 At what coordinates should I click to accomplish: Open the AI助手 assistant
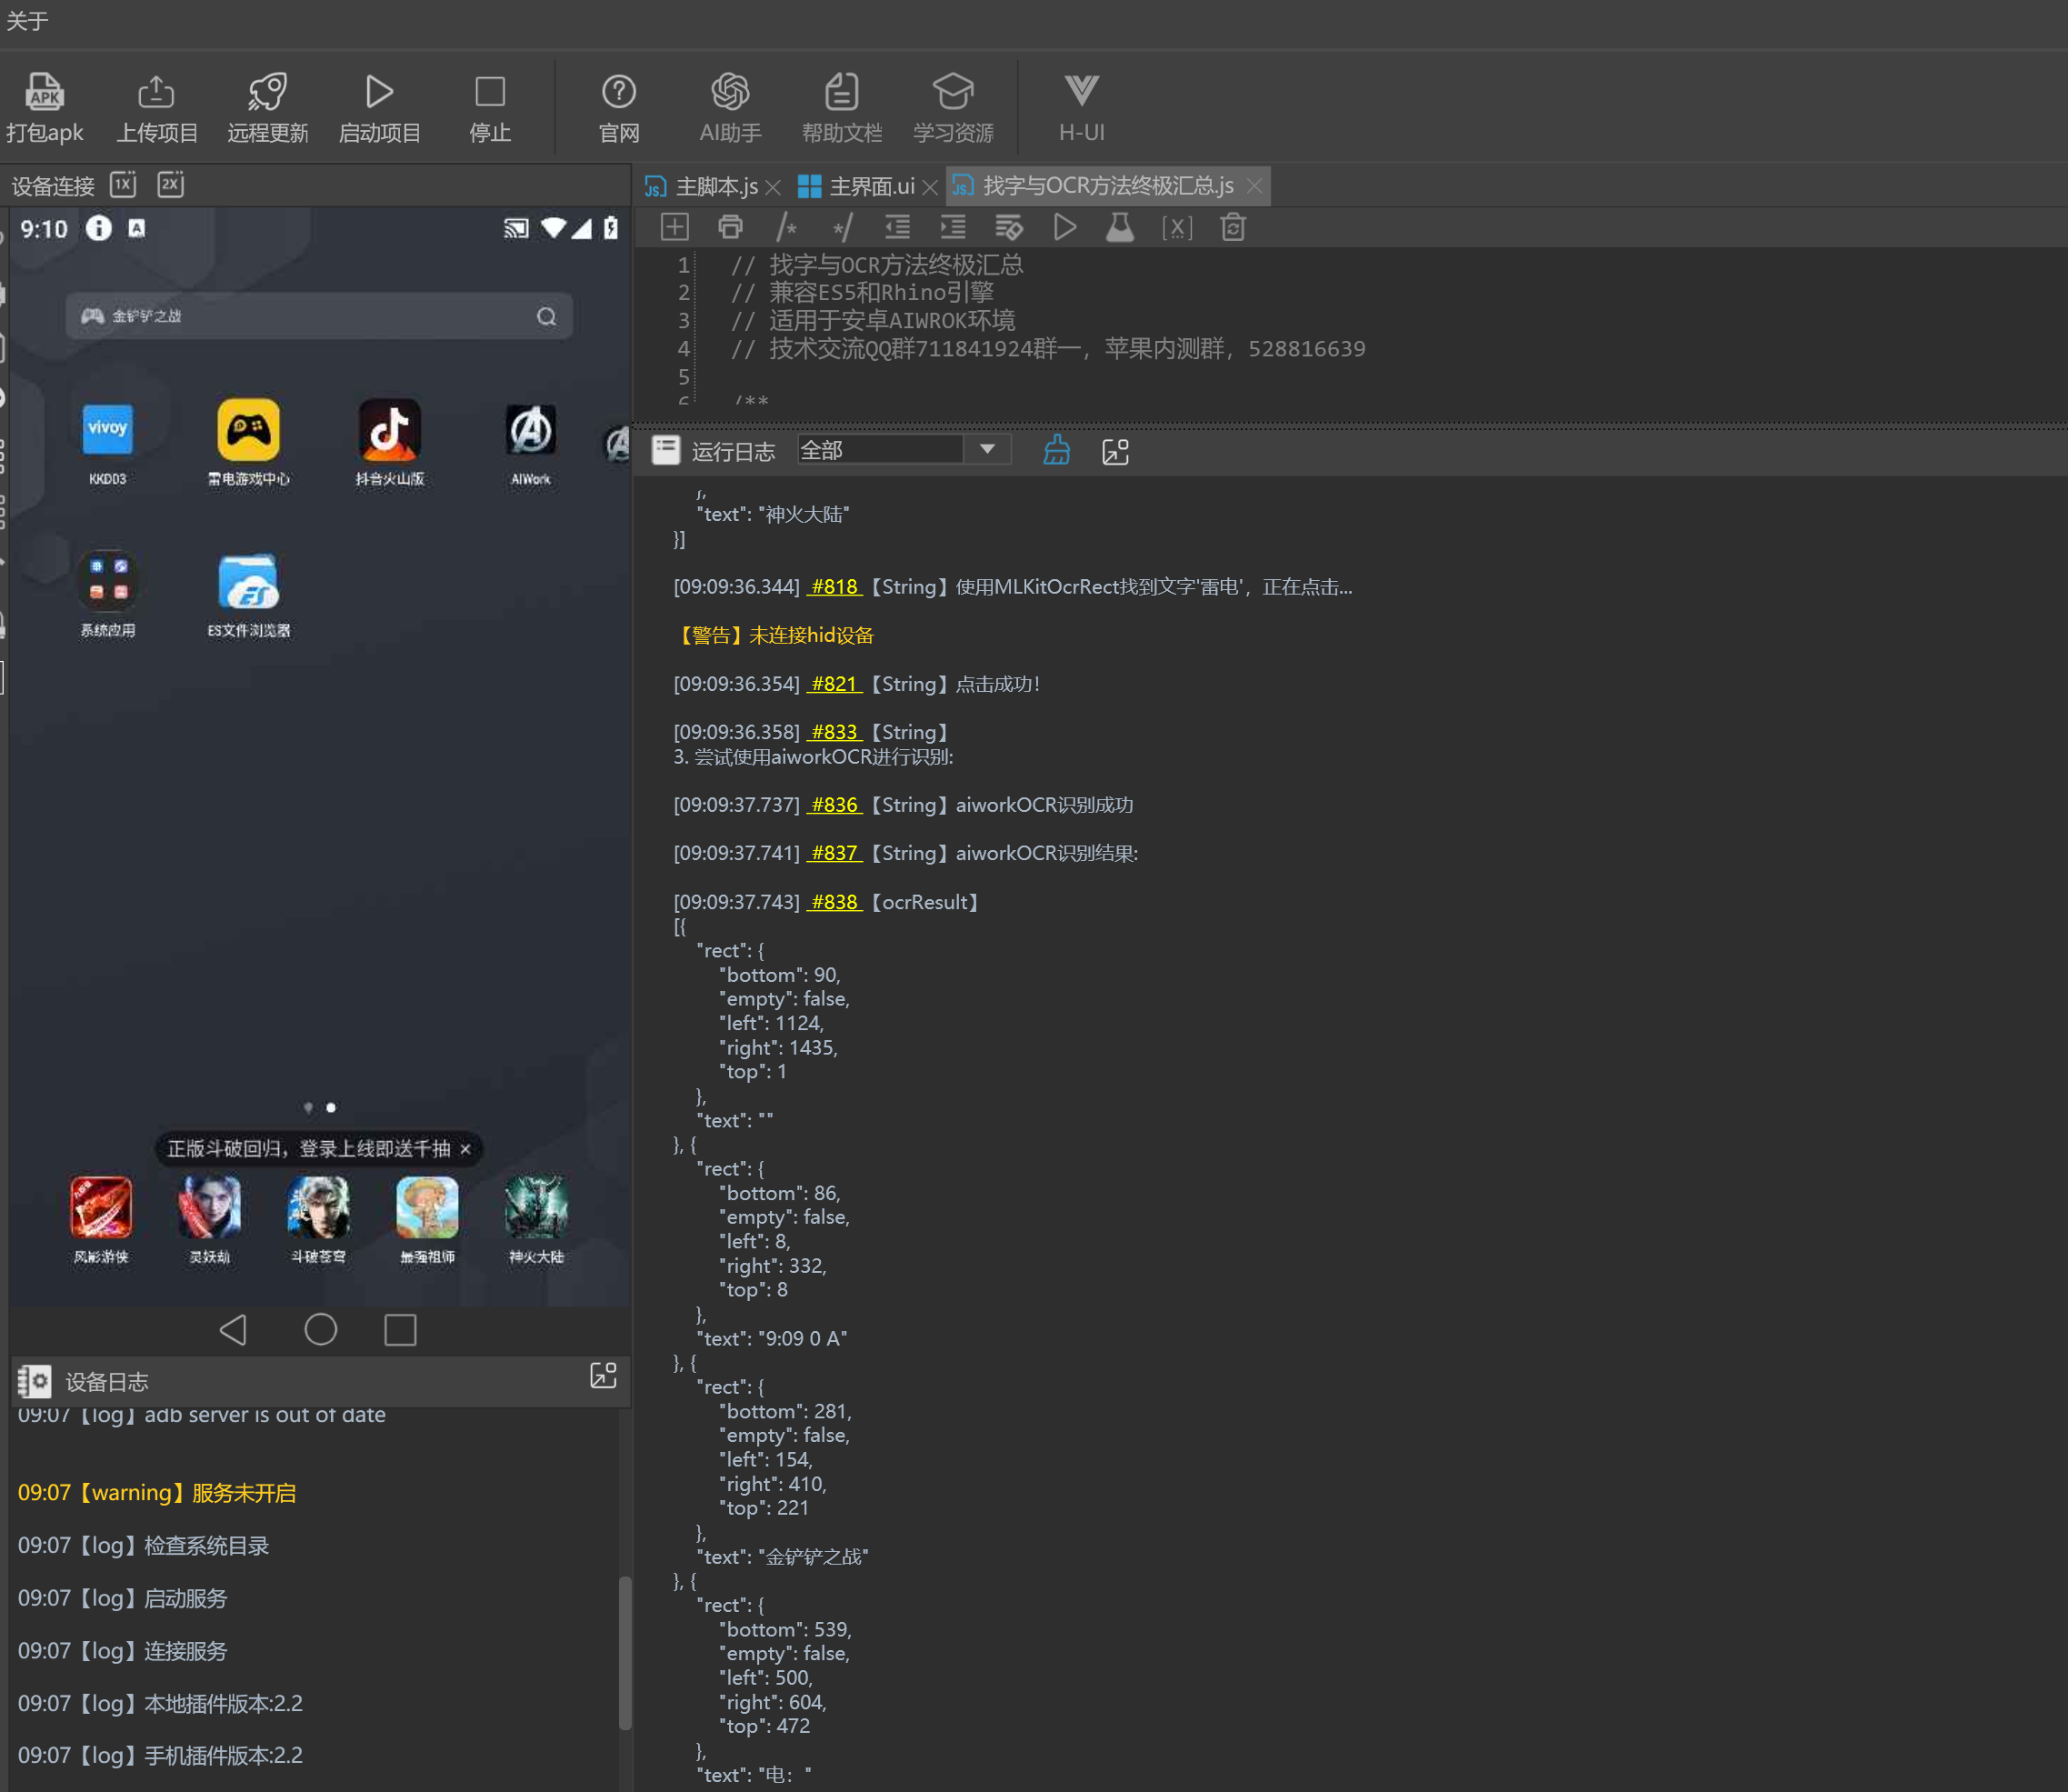click(730, 92)
